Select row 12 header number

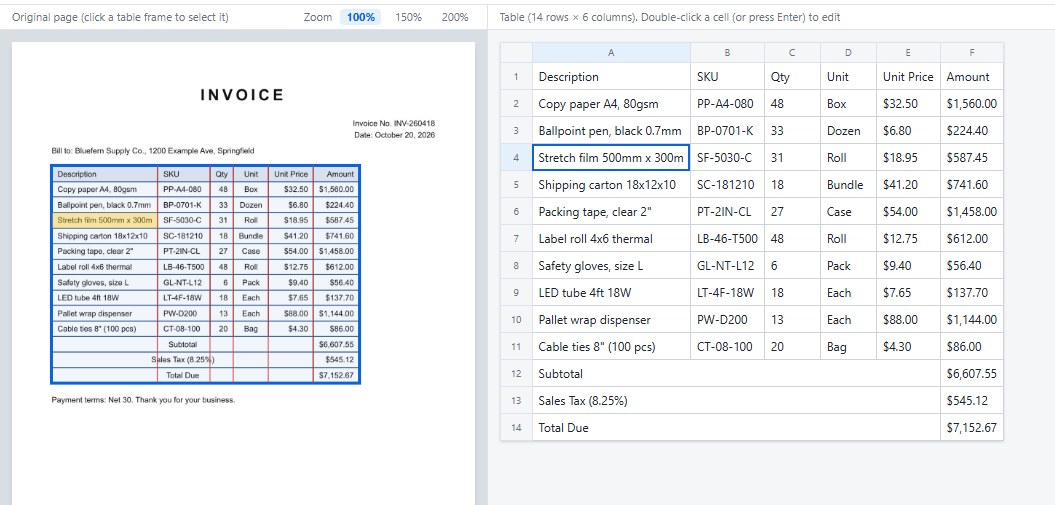tap(516, 374)
